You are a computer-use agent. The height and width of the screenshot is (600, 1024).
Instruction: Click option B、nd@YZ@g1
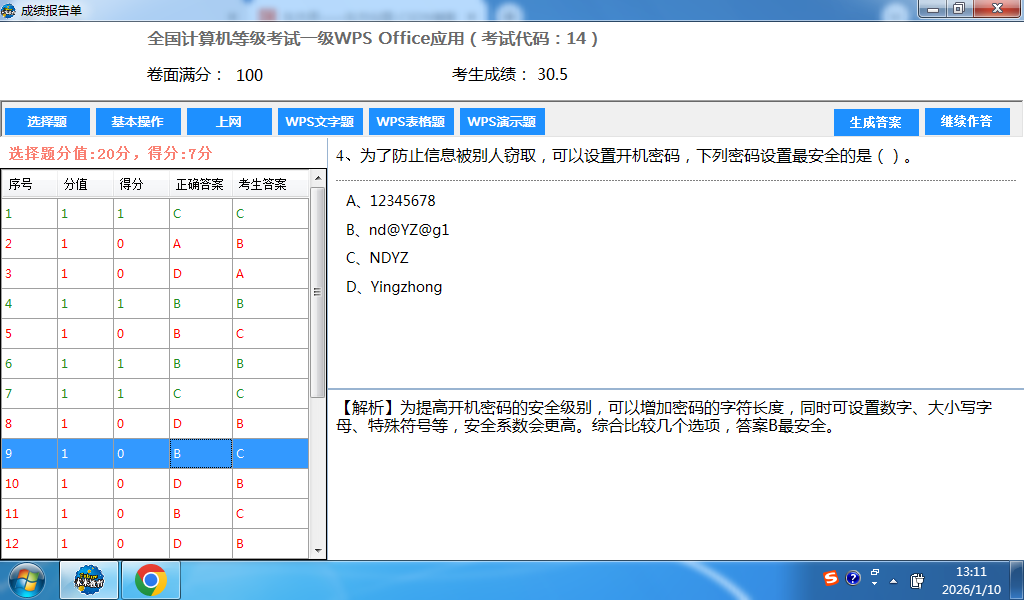click(x=398, y=230)
